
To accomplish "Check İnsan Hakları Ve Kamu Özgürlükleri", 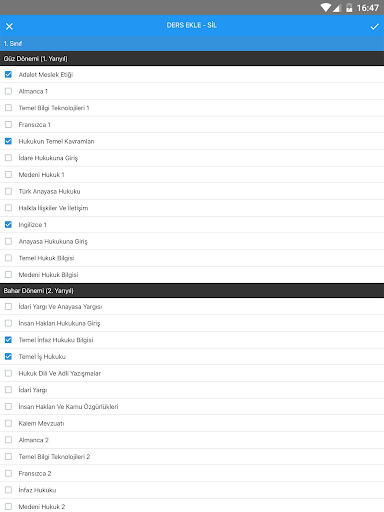I will [x=8, y=406].
